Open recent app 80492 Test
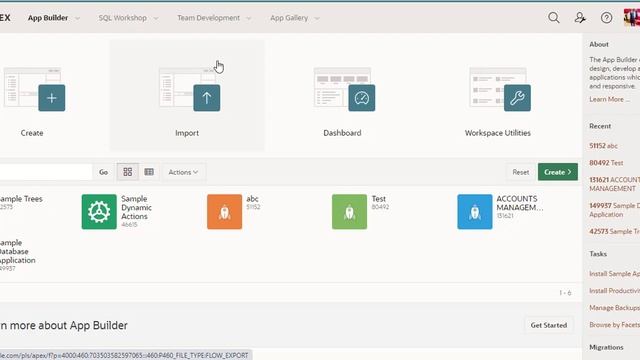This screenshot has width=640, height=360. click(x=606, y=163)
